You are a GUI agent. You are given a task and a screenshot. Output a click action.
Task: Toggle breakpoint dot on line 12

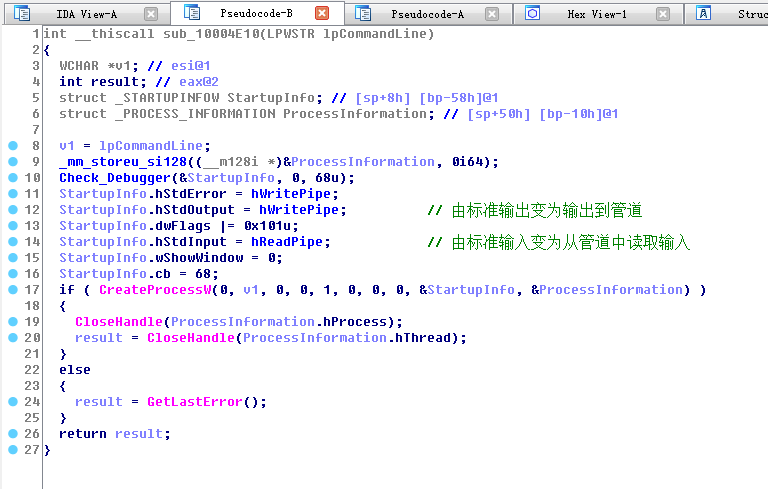(x=13, y=210)
